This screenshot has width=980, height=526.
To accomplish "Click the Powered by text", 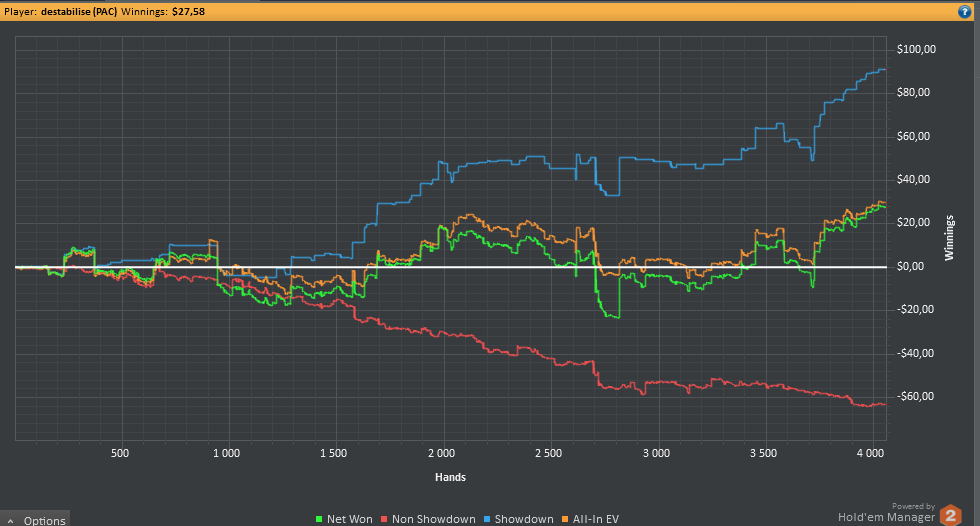I will (913, 506).
